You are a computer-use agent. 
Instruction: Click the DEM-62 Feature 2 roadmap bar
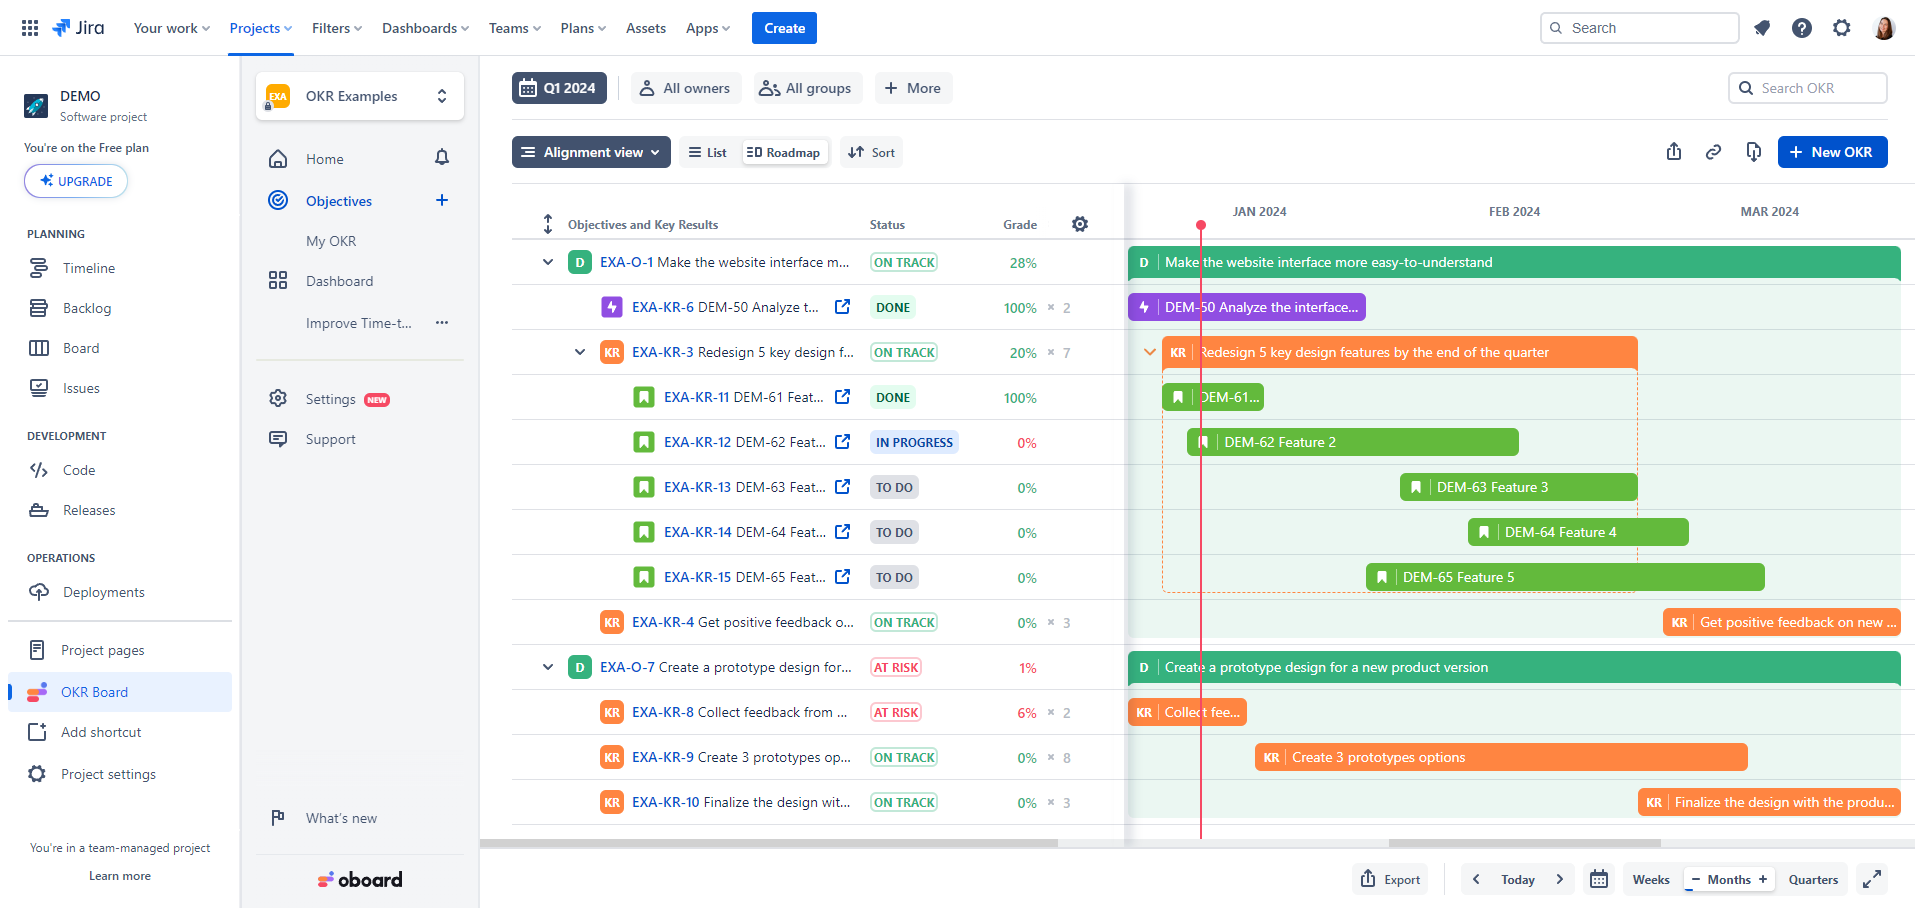coord(1353,442)
